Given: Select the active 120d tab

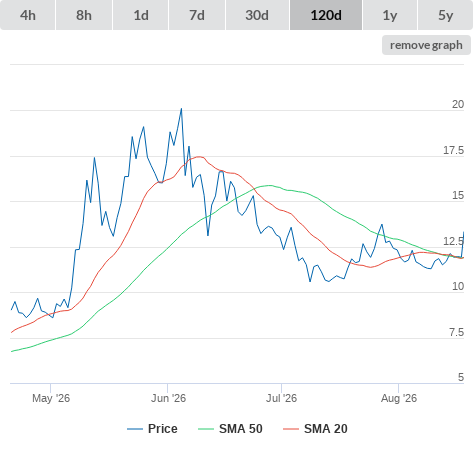Looking at the screenshot, I should 326,15.
